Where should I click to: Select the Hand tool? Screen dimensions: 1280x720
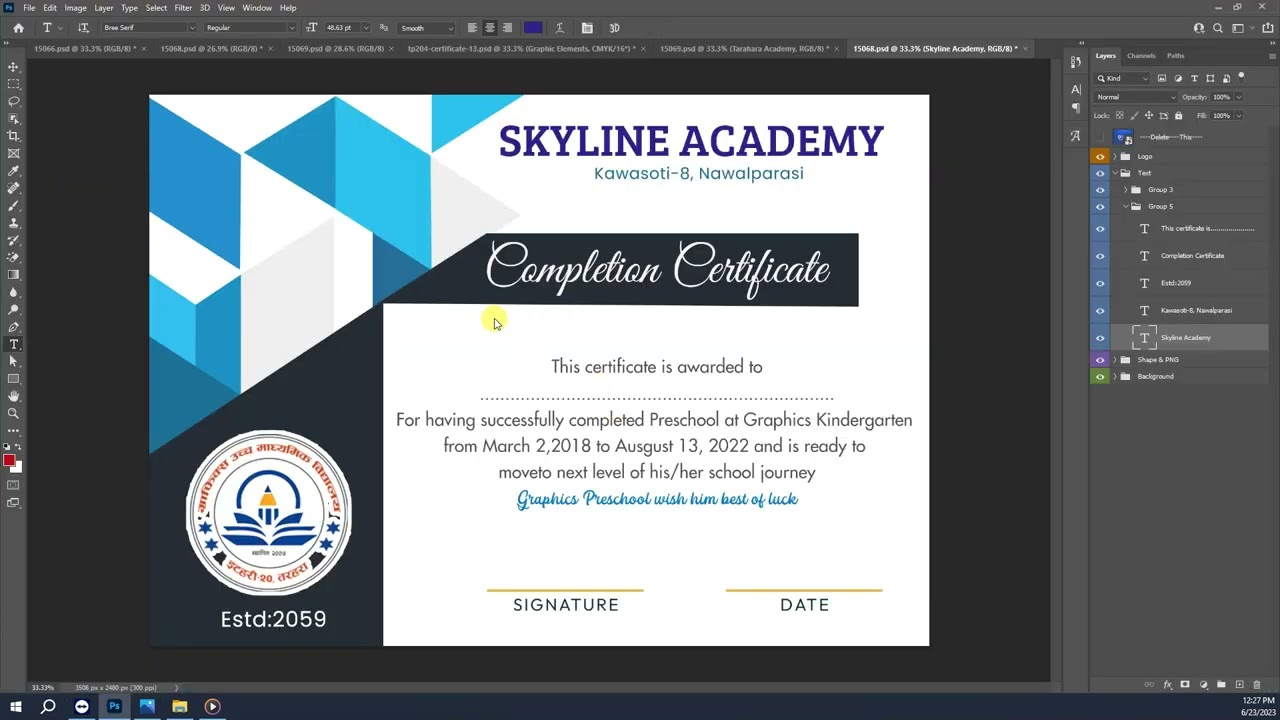coord(13,396)
